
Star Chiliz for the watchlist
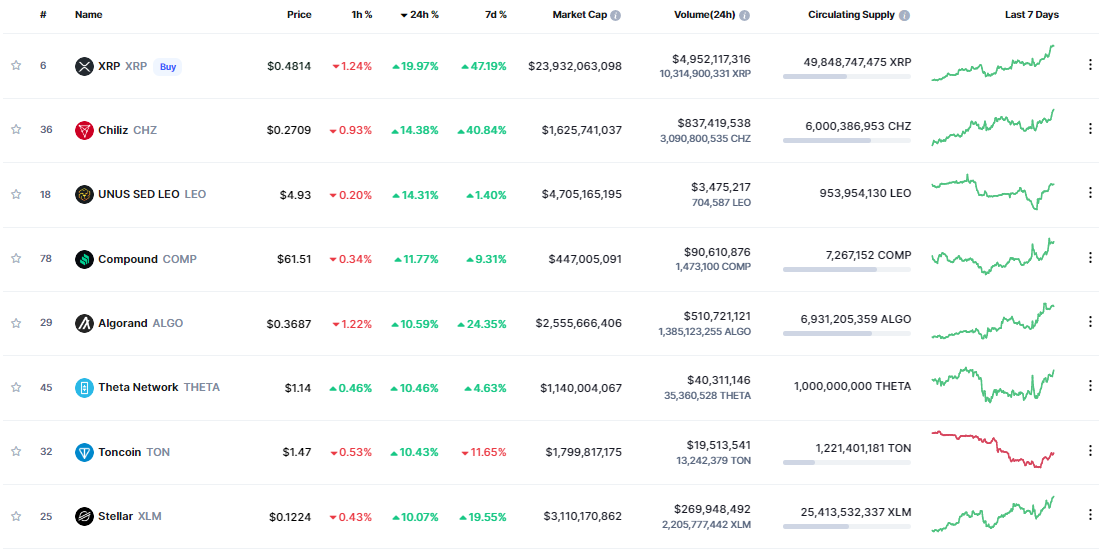(16, 129)
